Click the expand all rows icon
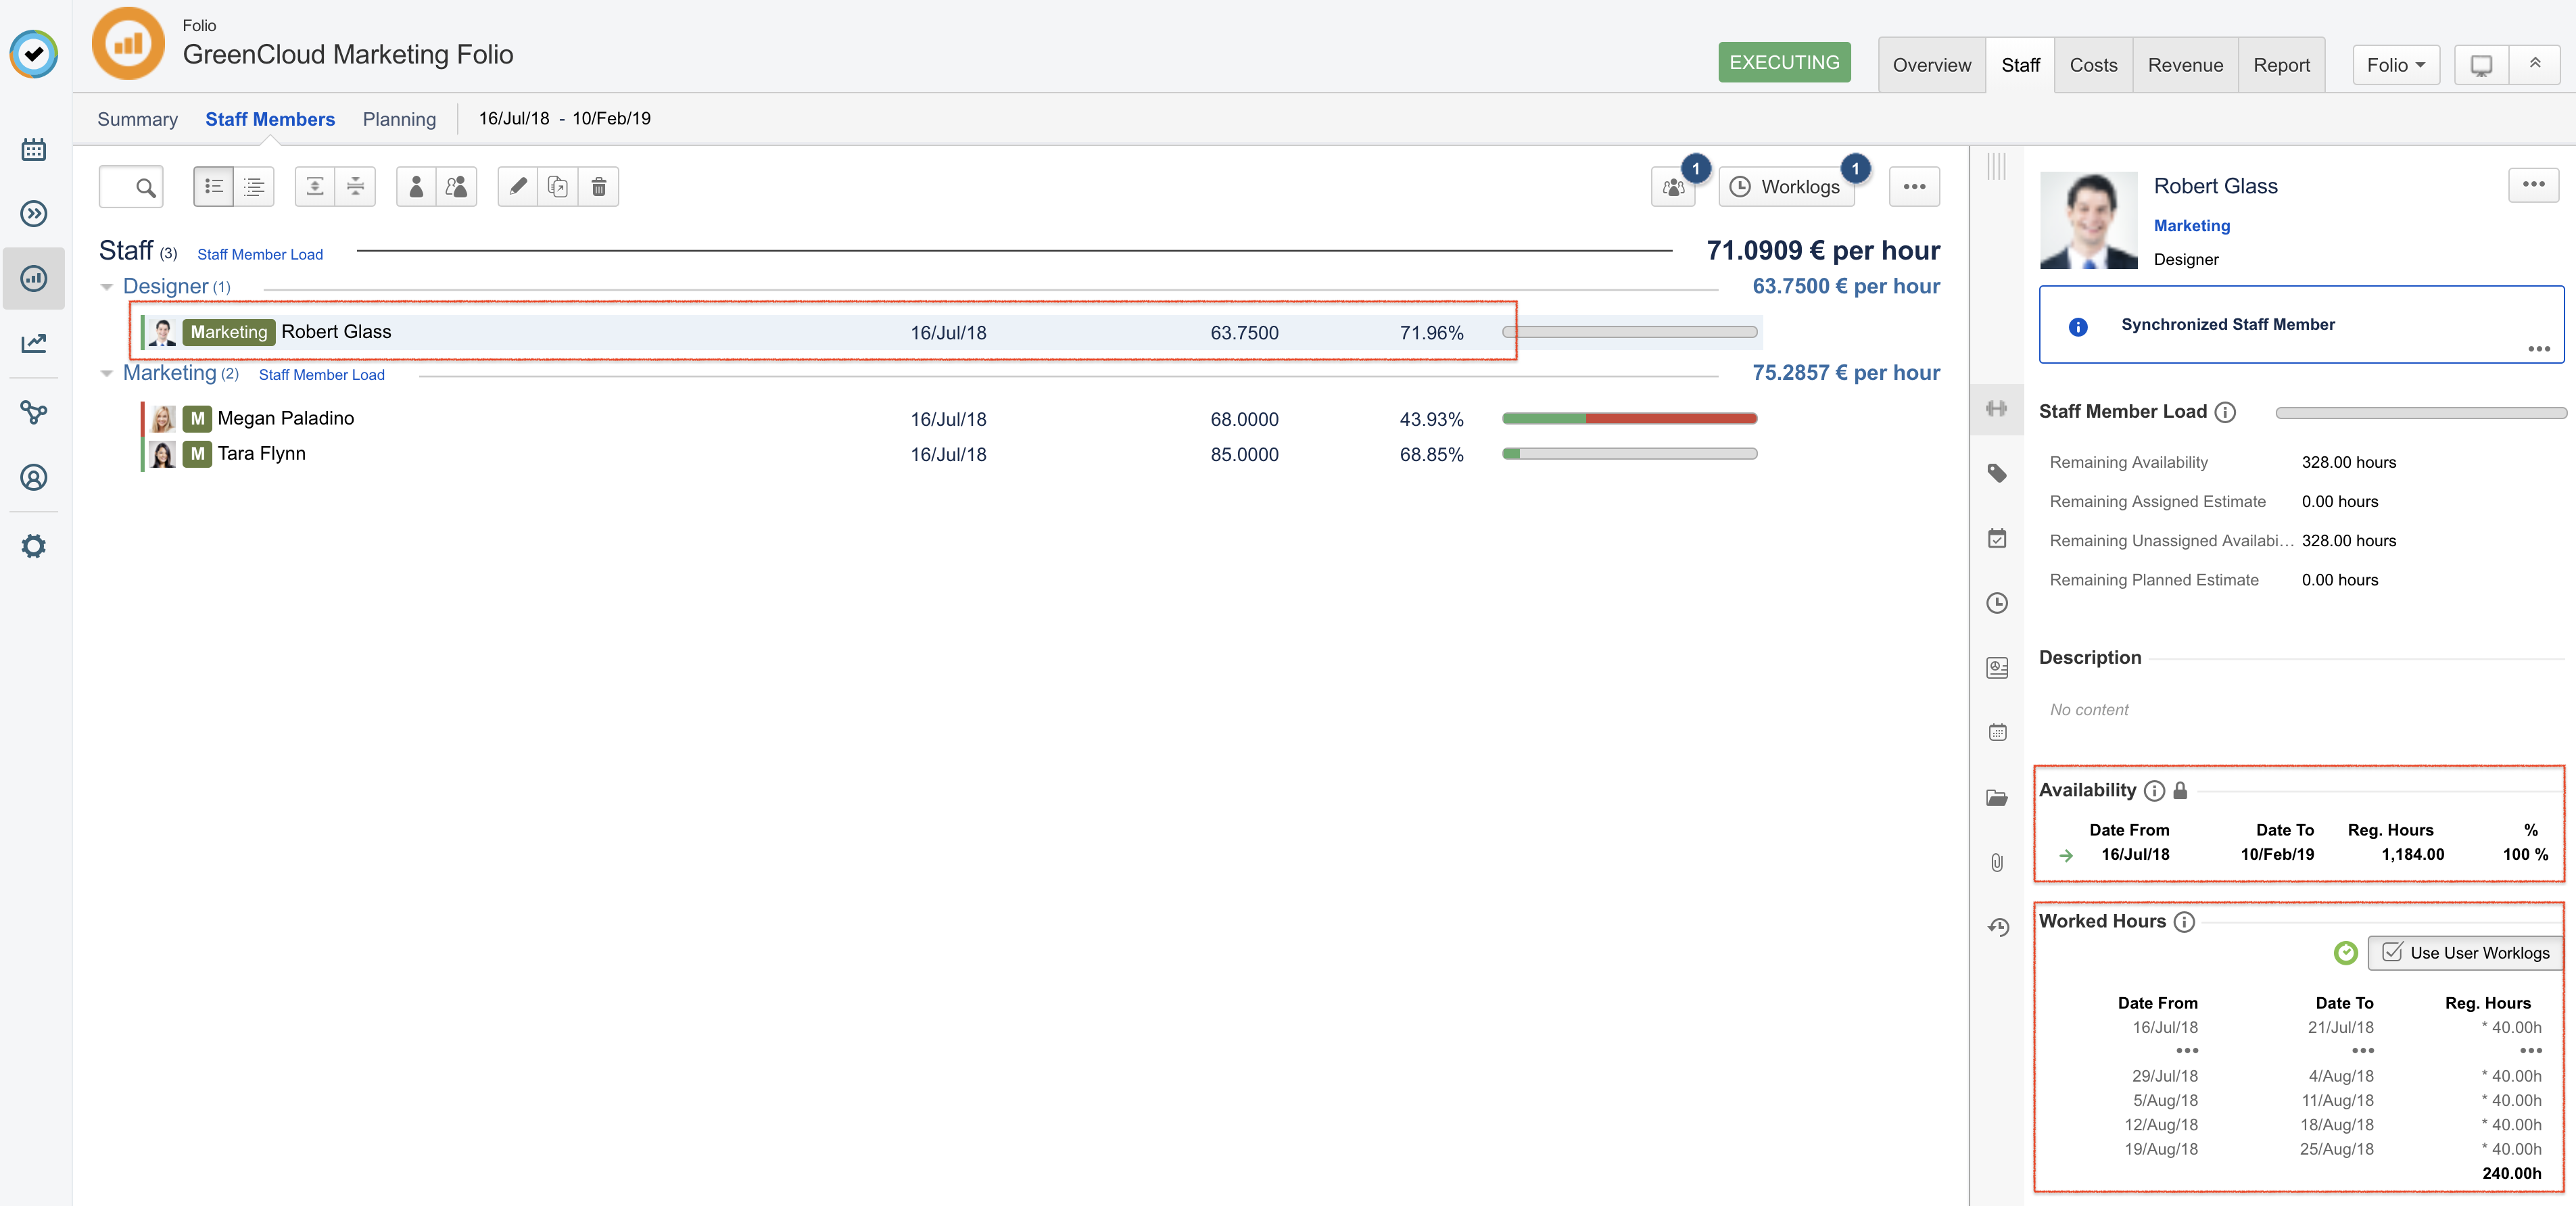2576x1206 pixels. pos(315,187)
